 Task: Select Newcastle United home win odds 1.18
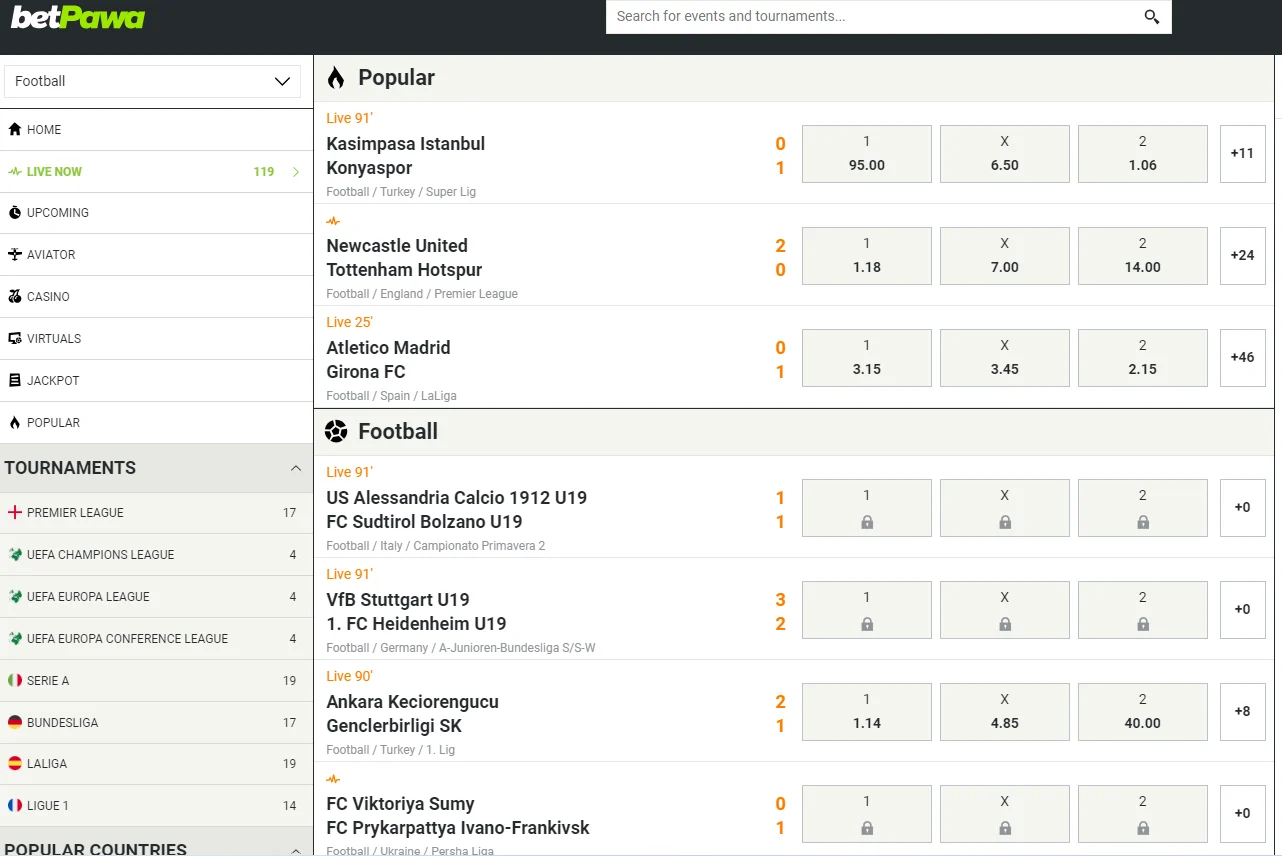pos(866,256)
